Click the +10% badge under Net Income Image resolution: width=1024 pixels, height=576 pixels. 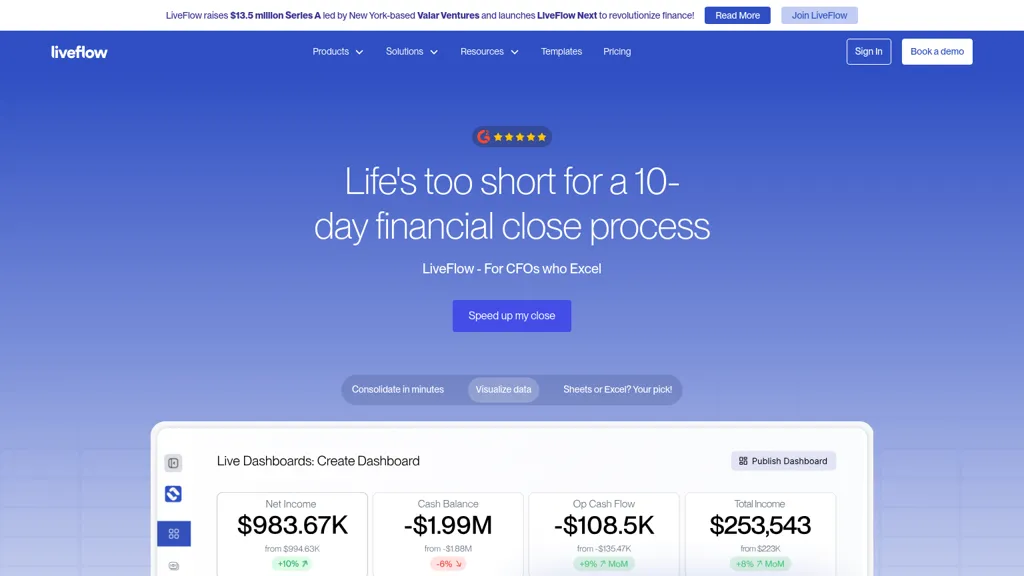[293, 564]
